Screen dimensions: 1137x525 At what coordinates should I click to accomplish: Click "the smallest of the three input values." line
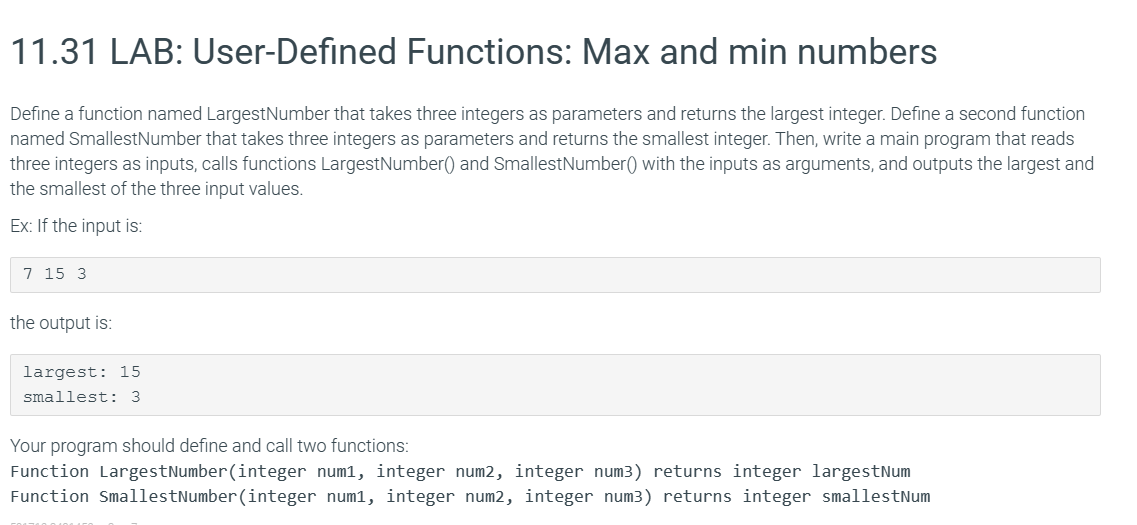[157, 189]
